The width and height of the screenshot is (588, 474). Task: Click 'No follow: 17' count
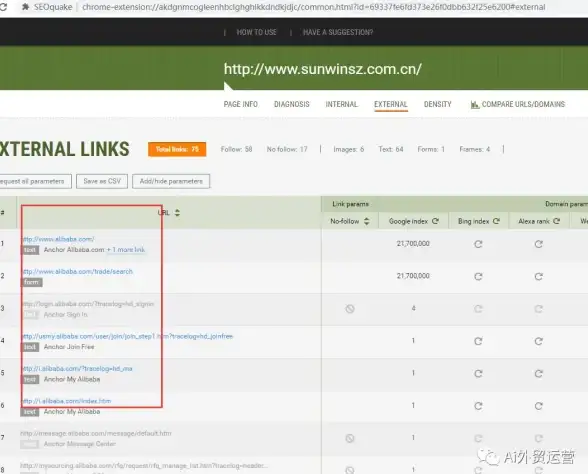[x=287, y=149]
